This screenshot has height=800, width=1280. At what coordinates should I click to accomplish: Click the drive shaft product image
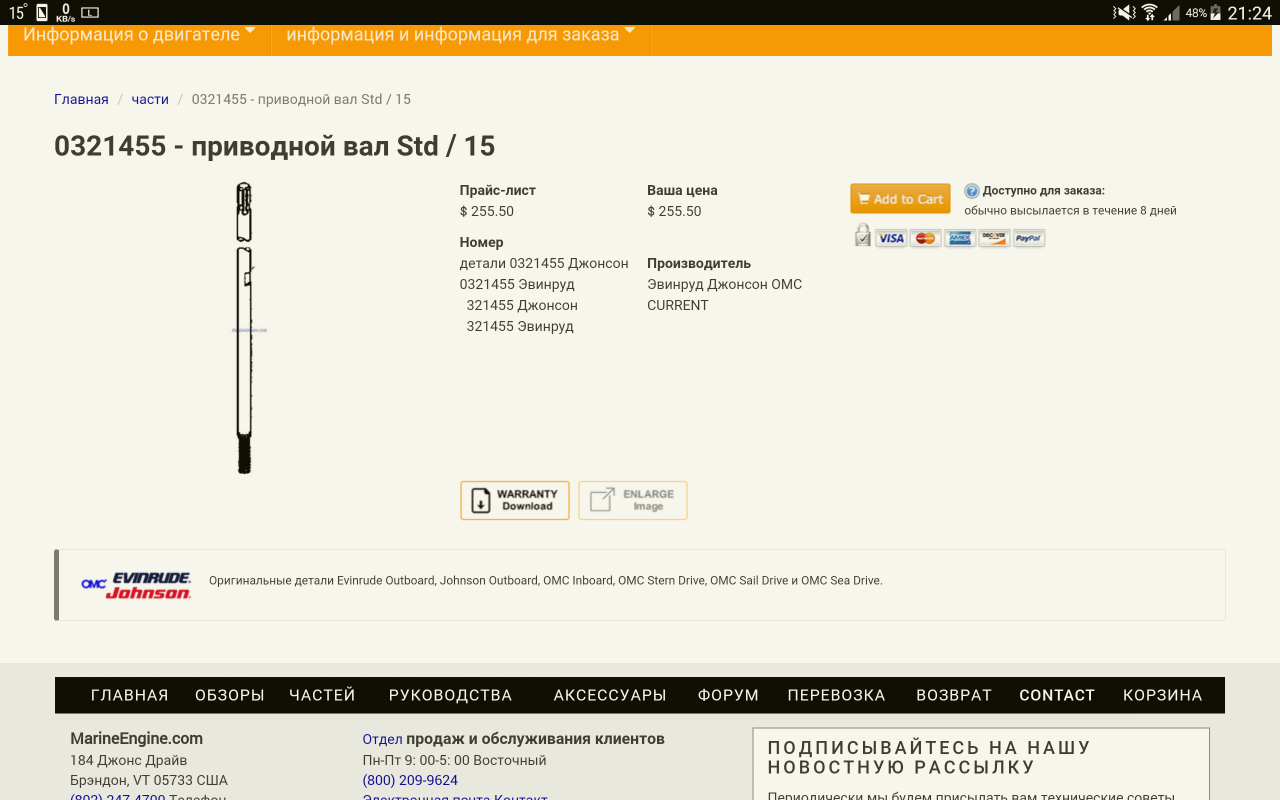[244, 328]
